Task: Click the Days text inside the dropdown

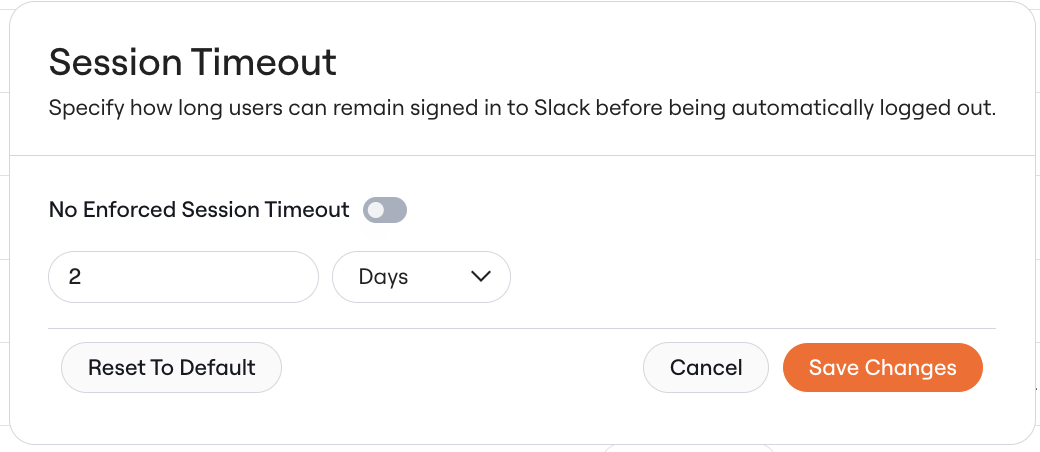Action: coord(383,277)
